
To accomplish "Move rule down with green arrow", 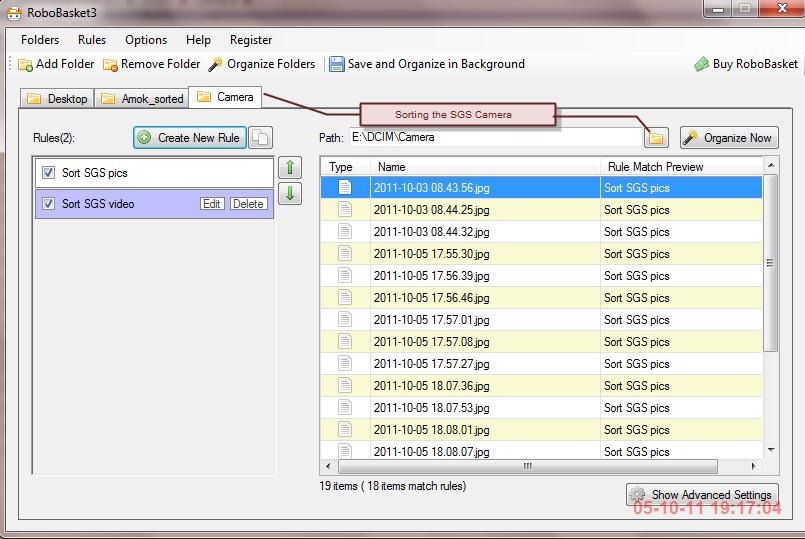I will (290, 194).
